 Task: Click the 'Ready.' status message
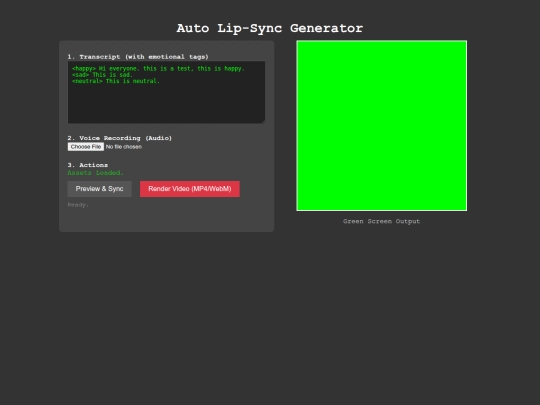(x=78, y=205)
